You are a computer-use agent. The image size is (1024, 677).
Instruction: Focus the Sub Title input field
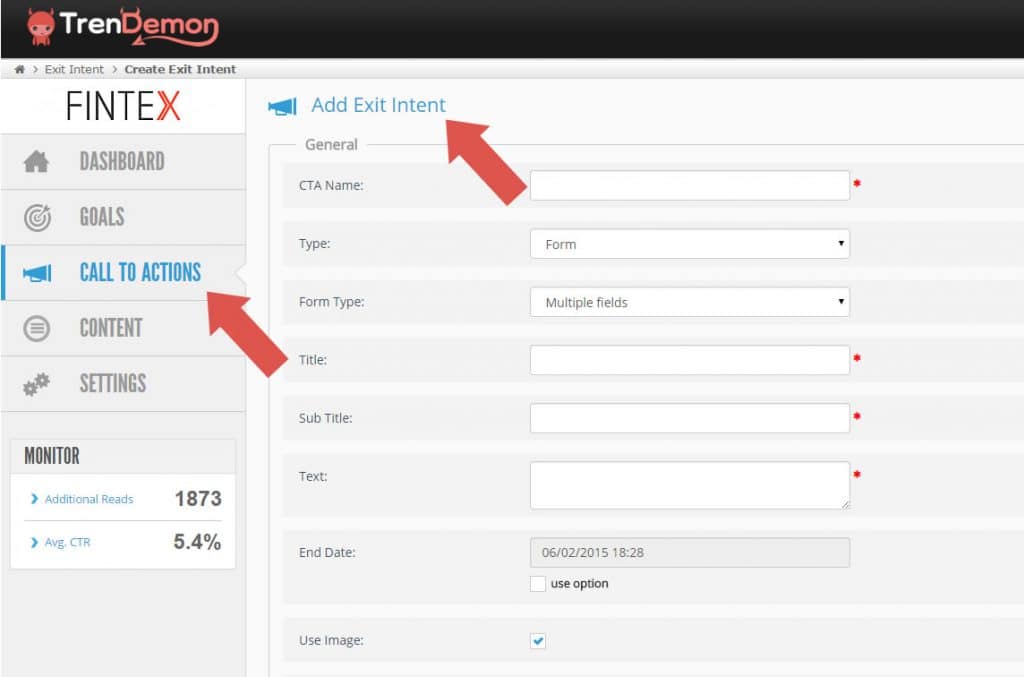point(690,418)
